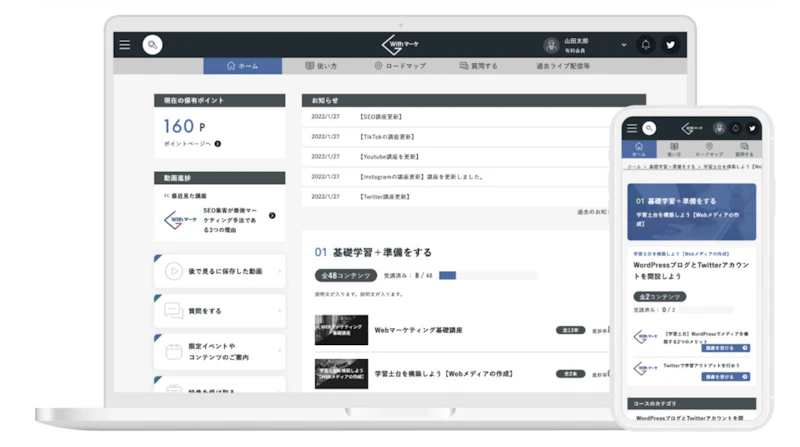Tap the first 講座を受ける button on phone
The width and height of the screenshot is (800, 447).
(725, 348)
